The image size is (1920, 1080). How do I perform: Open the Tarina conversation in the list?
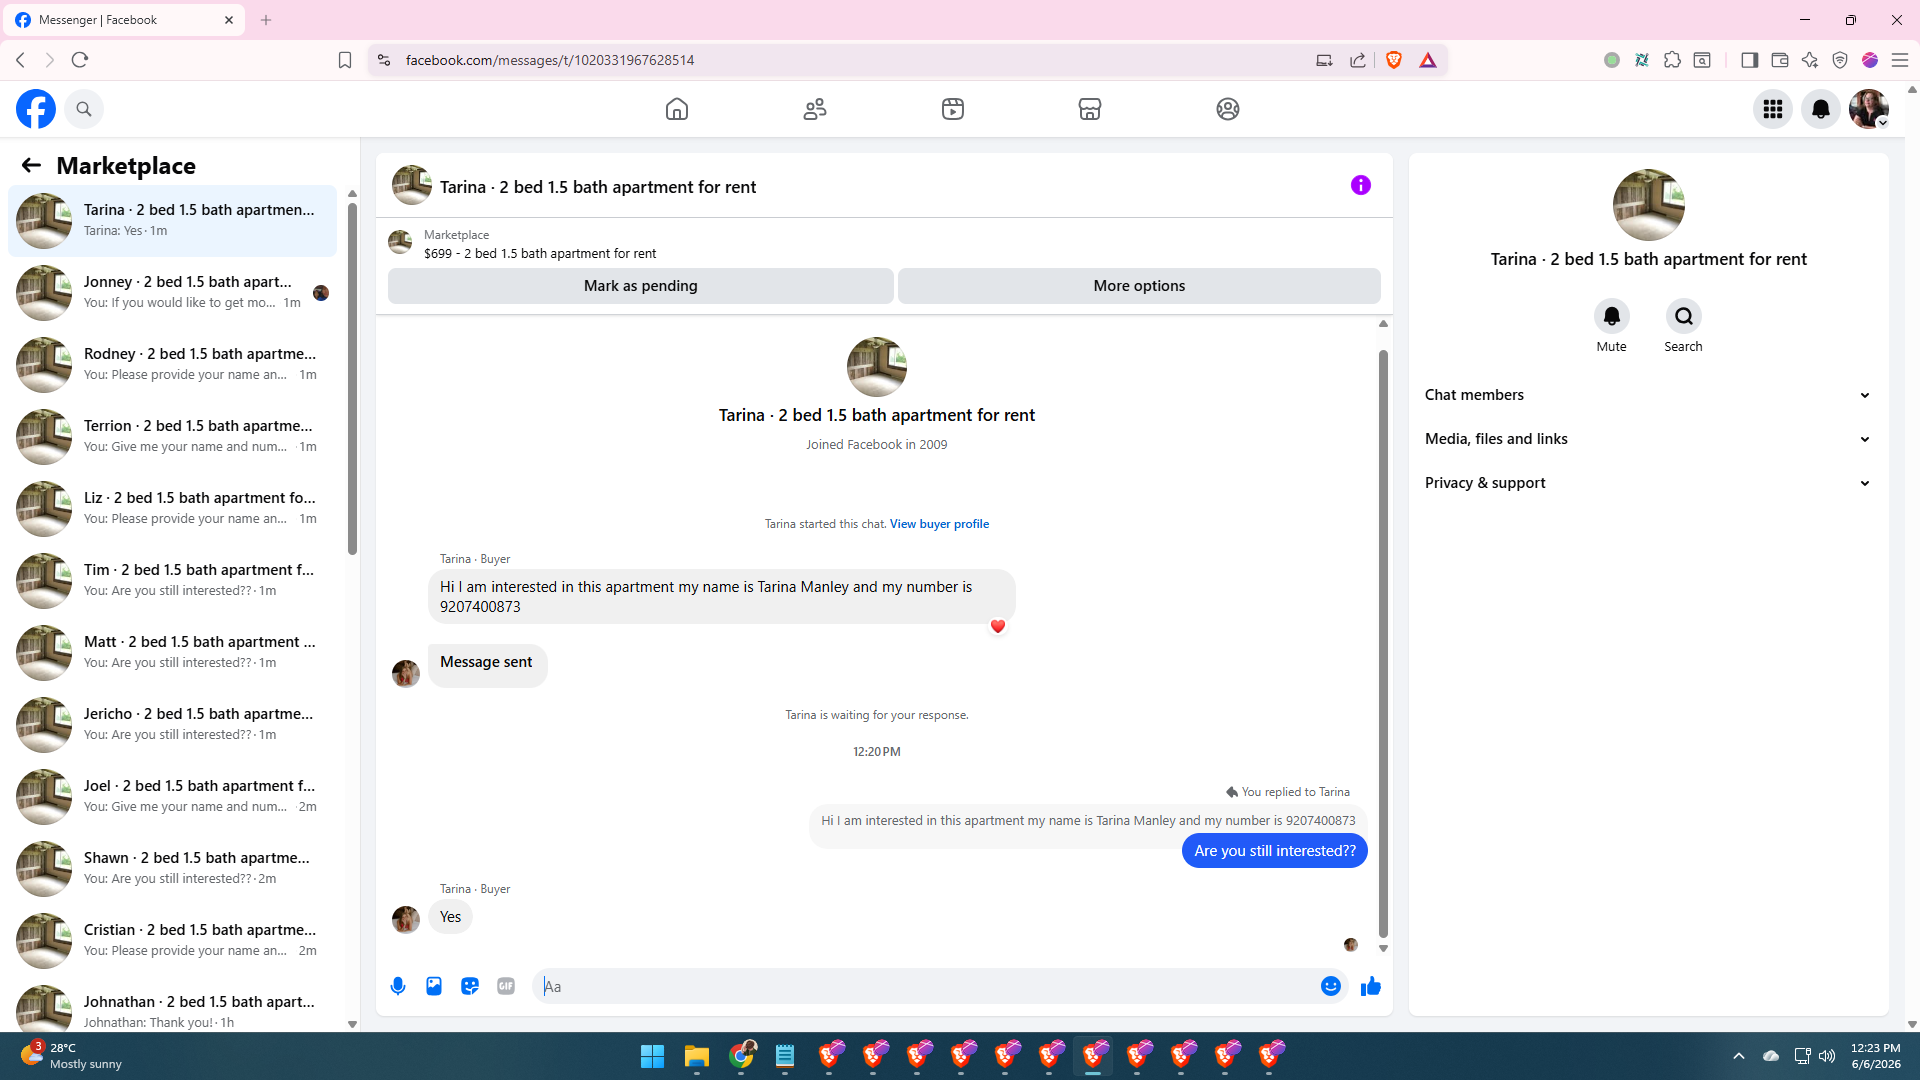pos(172,220)
